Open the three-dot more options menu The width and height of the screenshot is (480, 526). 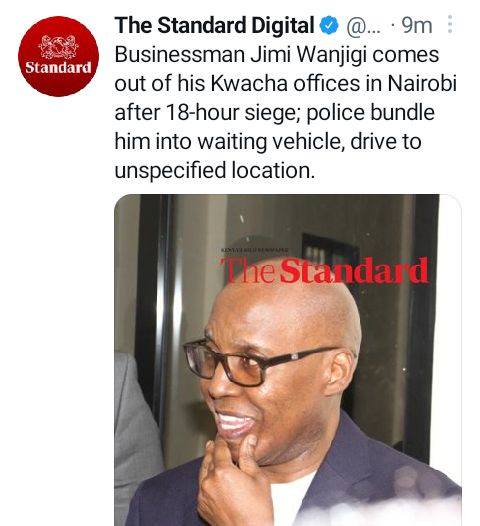coord(450,25)
